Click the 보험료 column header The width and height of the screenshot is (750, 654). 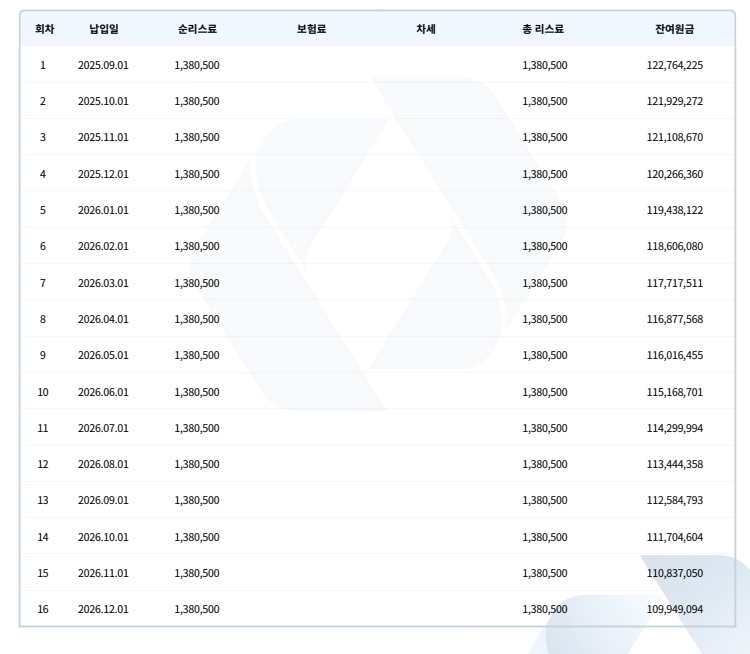click(311, 29)
